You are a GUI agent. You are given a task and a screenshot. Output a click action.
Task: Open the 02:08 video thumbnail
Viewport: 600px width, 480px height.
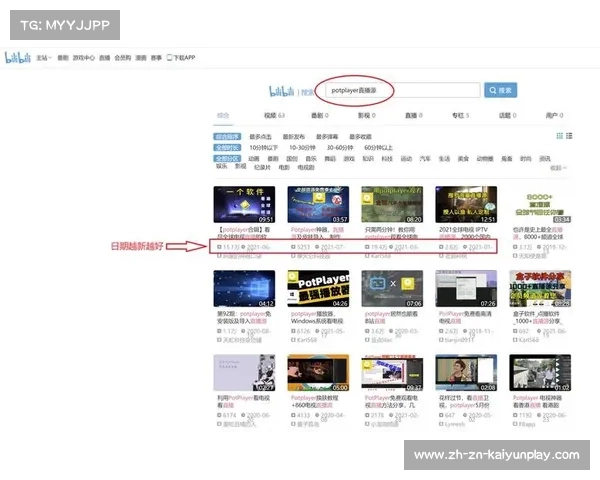tap(466, 373)
